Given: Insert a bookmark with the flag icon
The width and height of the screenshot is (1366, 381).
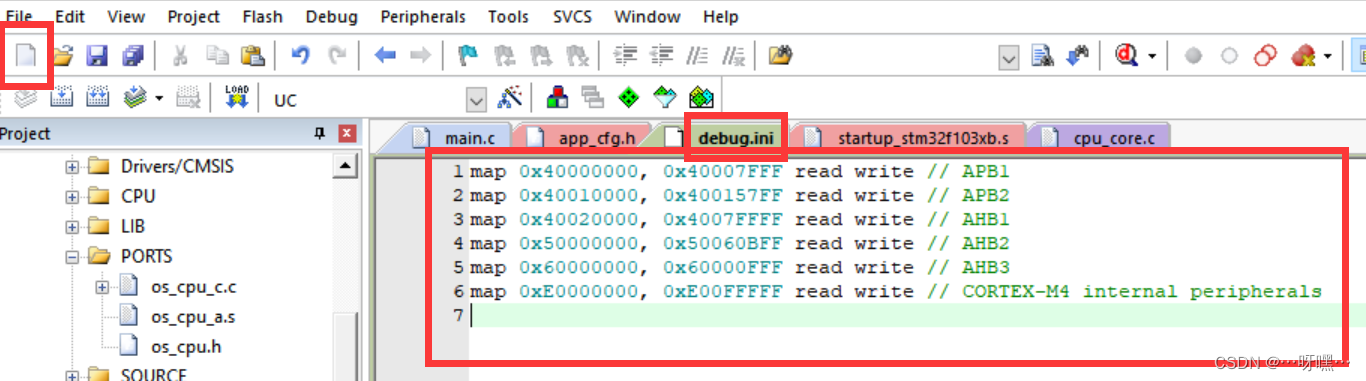Looking at the screenshot, I should coord(468,56).
